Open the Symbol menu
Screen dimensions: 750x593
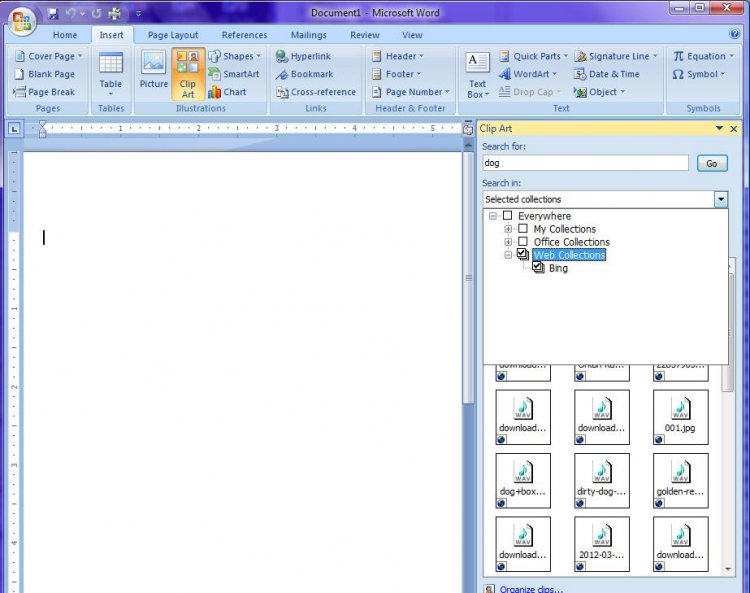(x=698, y=74)
